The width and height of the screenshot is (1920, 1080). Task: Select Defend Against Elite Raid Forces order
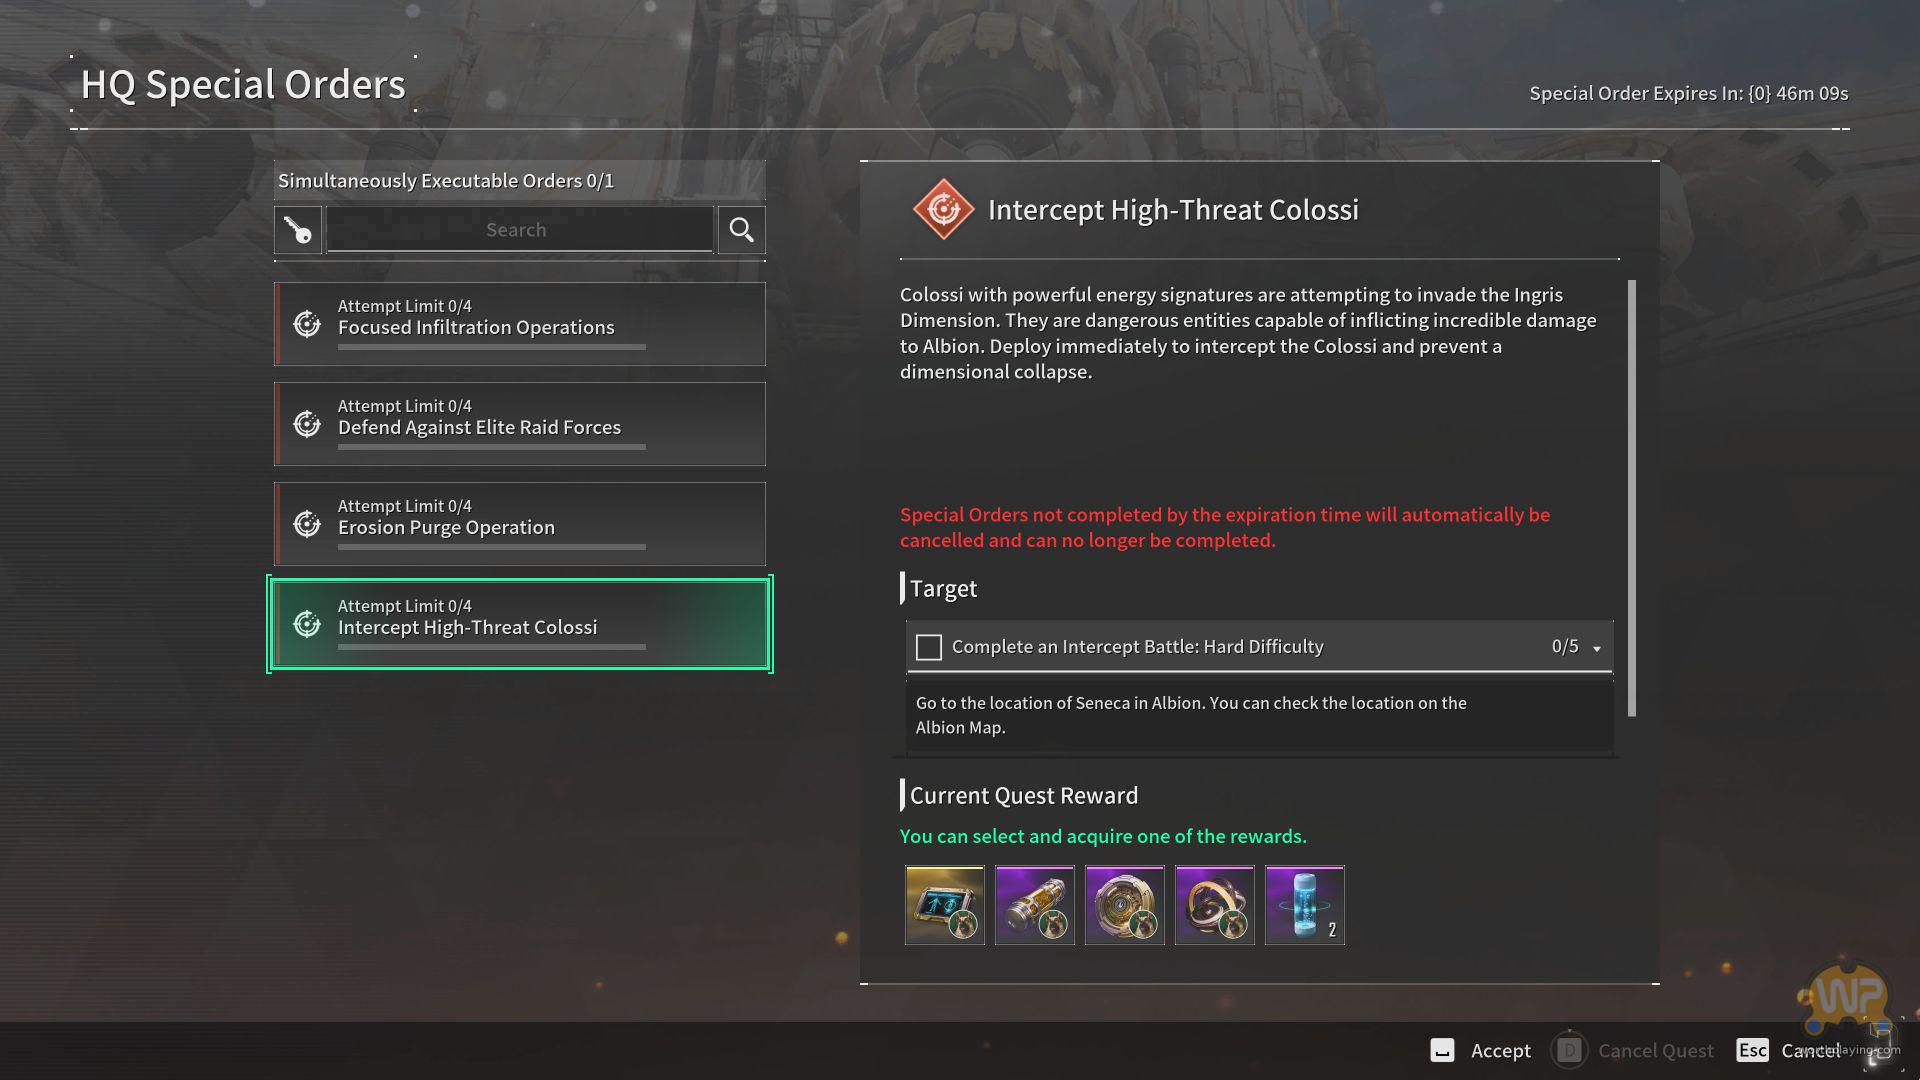pos(520,424)
